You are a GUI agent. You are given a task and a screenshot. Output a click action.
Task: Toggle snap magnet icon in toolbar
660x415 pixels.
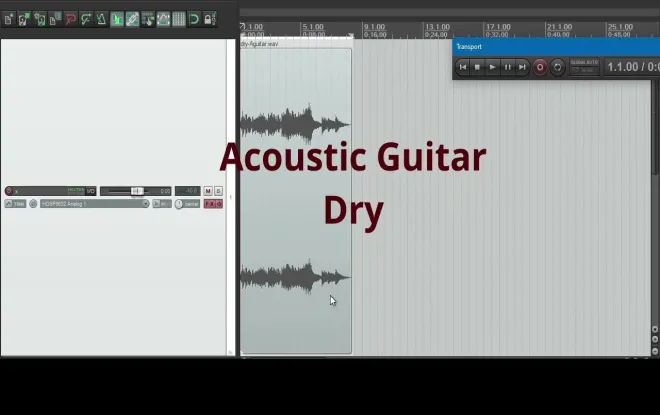(x=193, y=19)
